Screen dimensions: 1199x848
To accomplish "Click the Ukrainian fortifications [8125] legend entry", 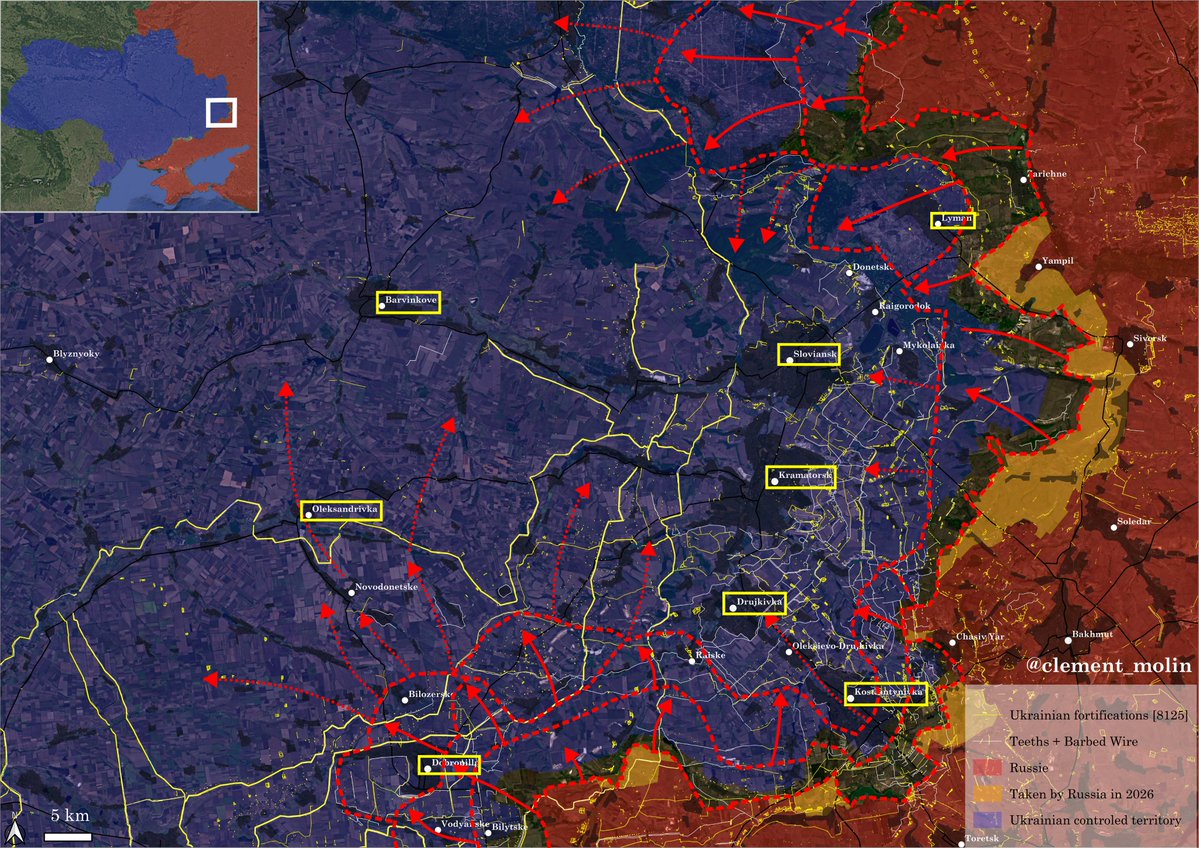I will tap(1080, 716).
